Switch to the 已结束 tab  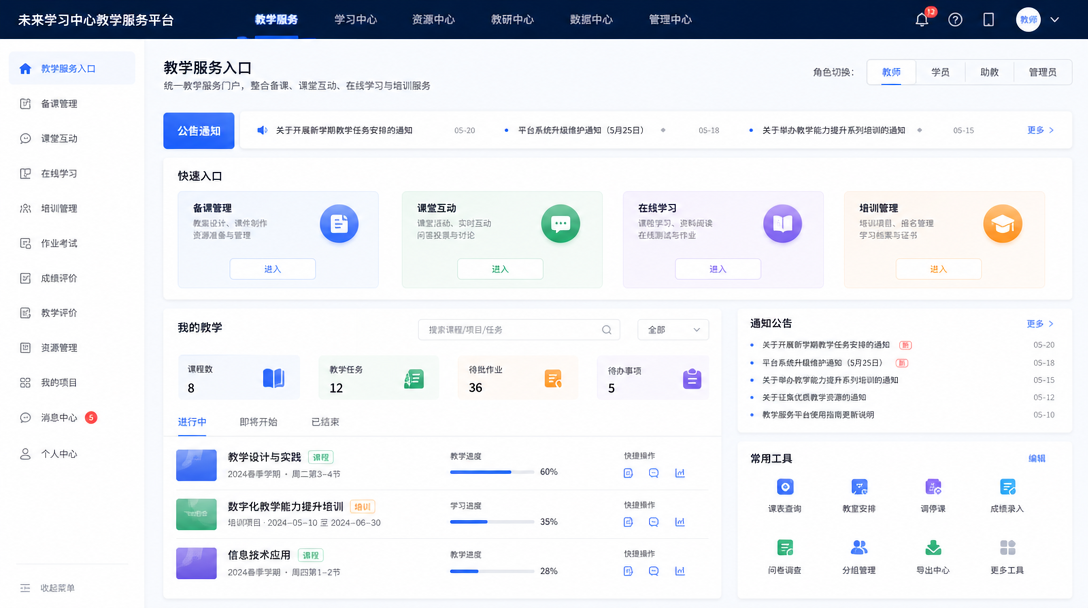[x=325, y=422]
